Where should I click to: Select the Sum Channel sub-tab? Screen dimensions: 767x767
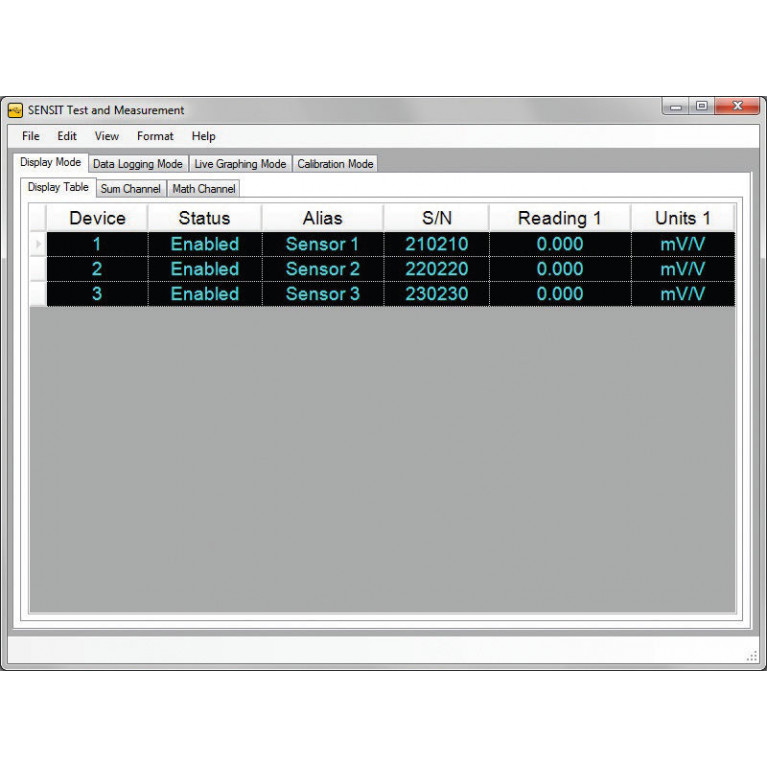click(x=131, y=189)
